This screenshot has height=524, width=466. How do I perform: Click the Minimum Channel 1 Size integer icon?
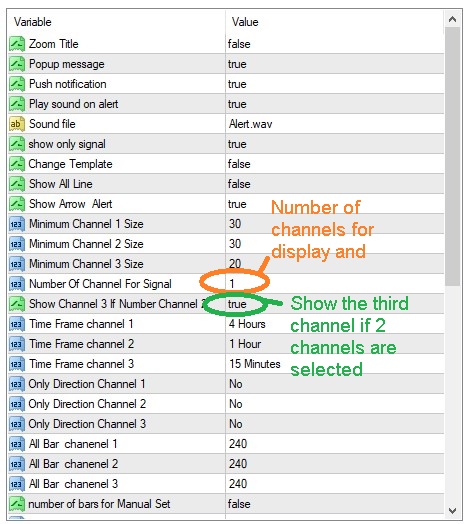(17, 224)
